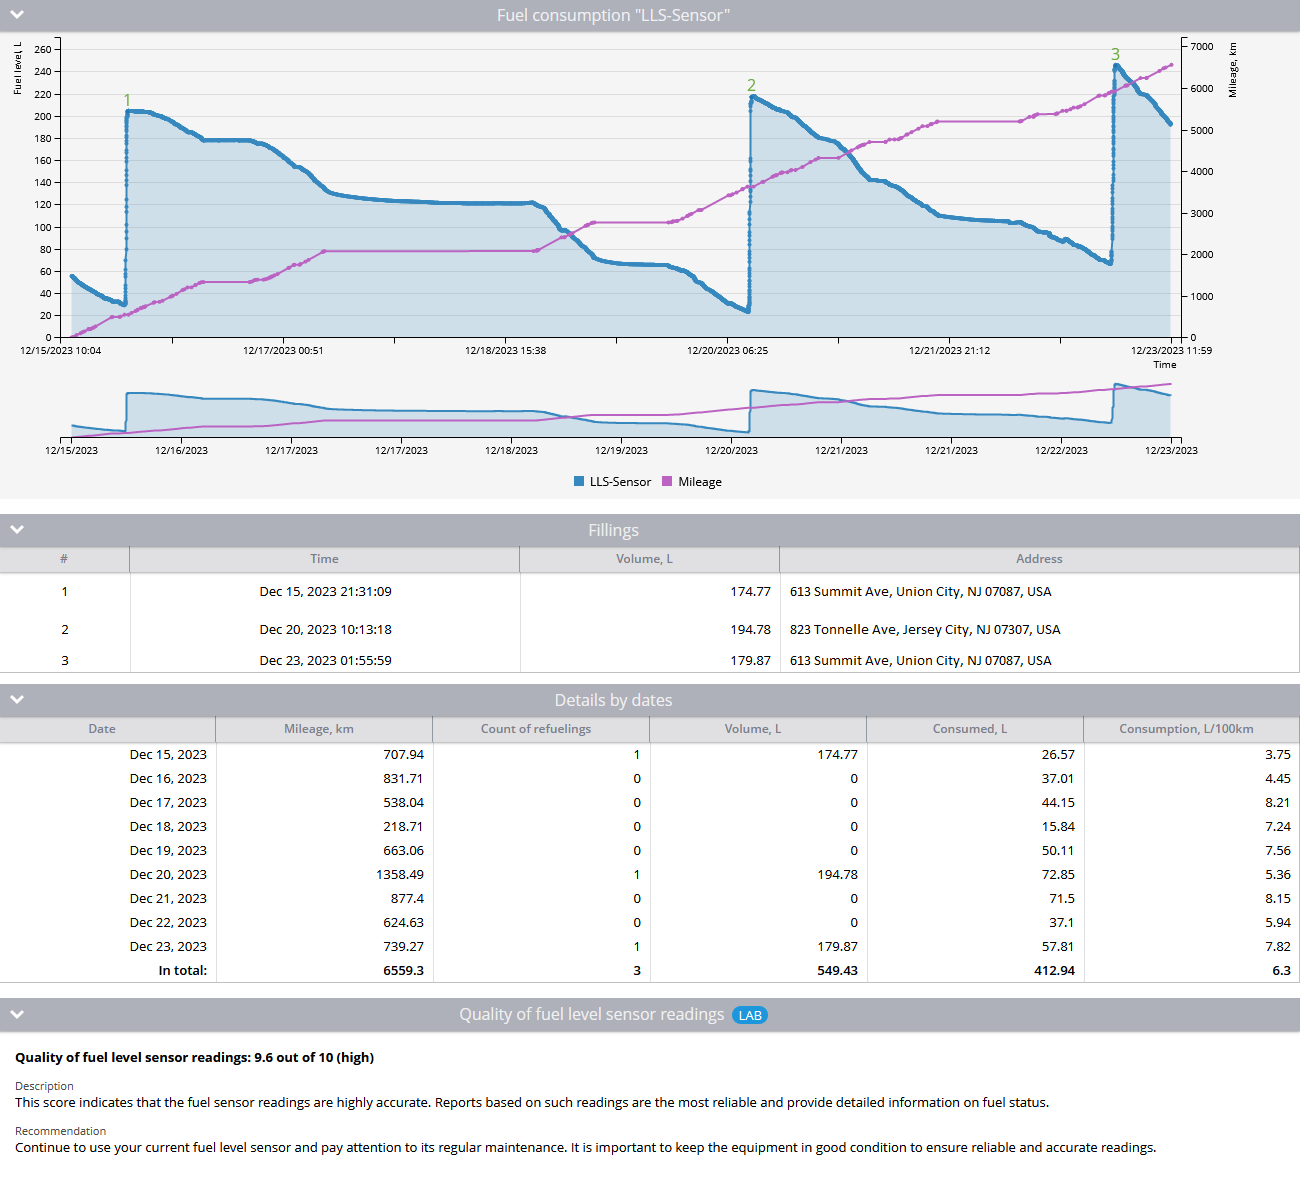The image size is (1304, 1180).
Task: Toggle Mileage series in chart legend
Action: 699,482
